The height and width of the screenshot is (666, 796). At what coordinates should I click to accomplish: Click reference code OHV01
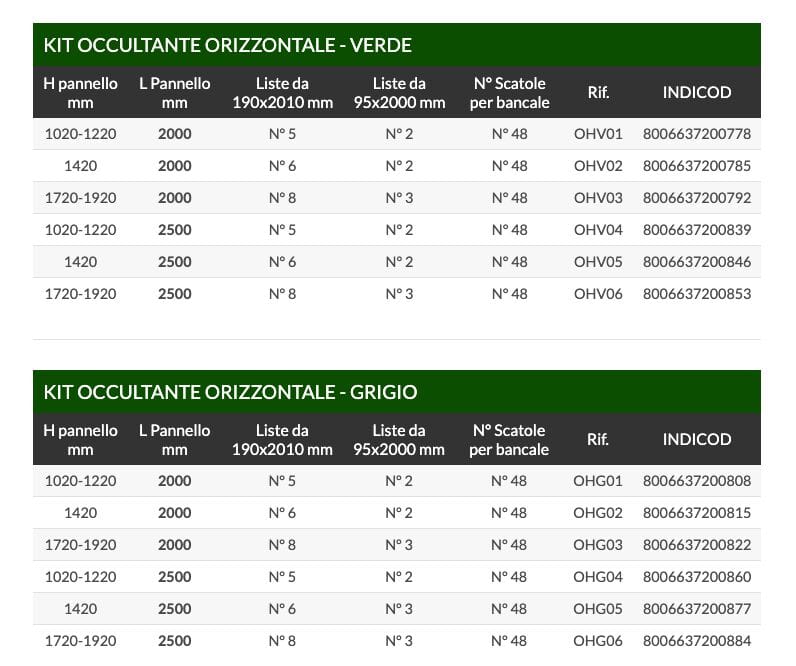(598, 134)
